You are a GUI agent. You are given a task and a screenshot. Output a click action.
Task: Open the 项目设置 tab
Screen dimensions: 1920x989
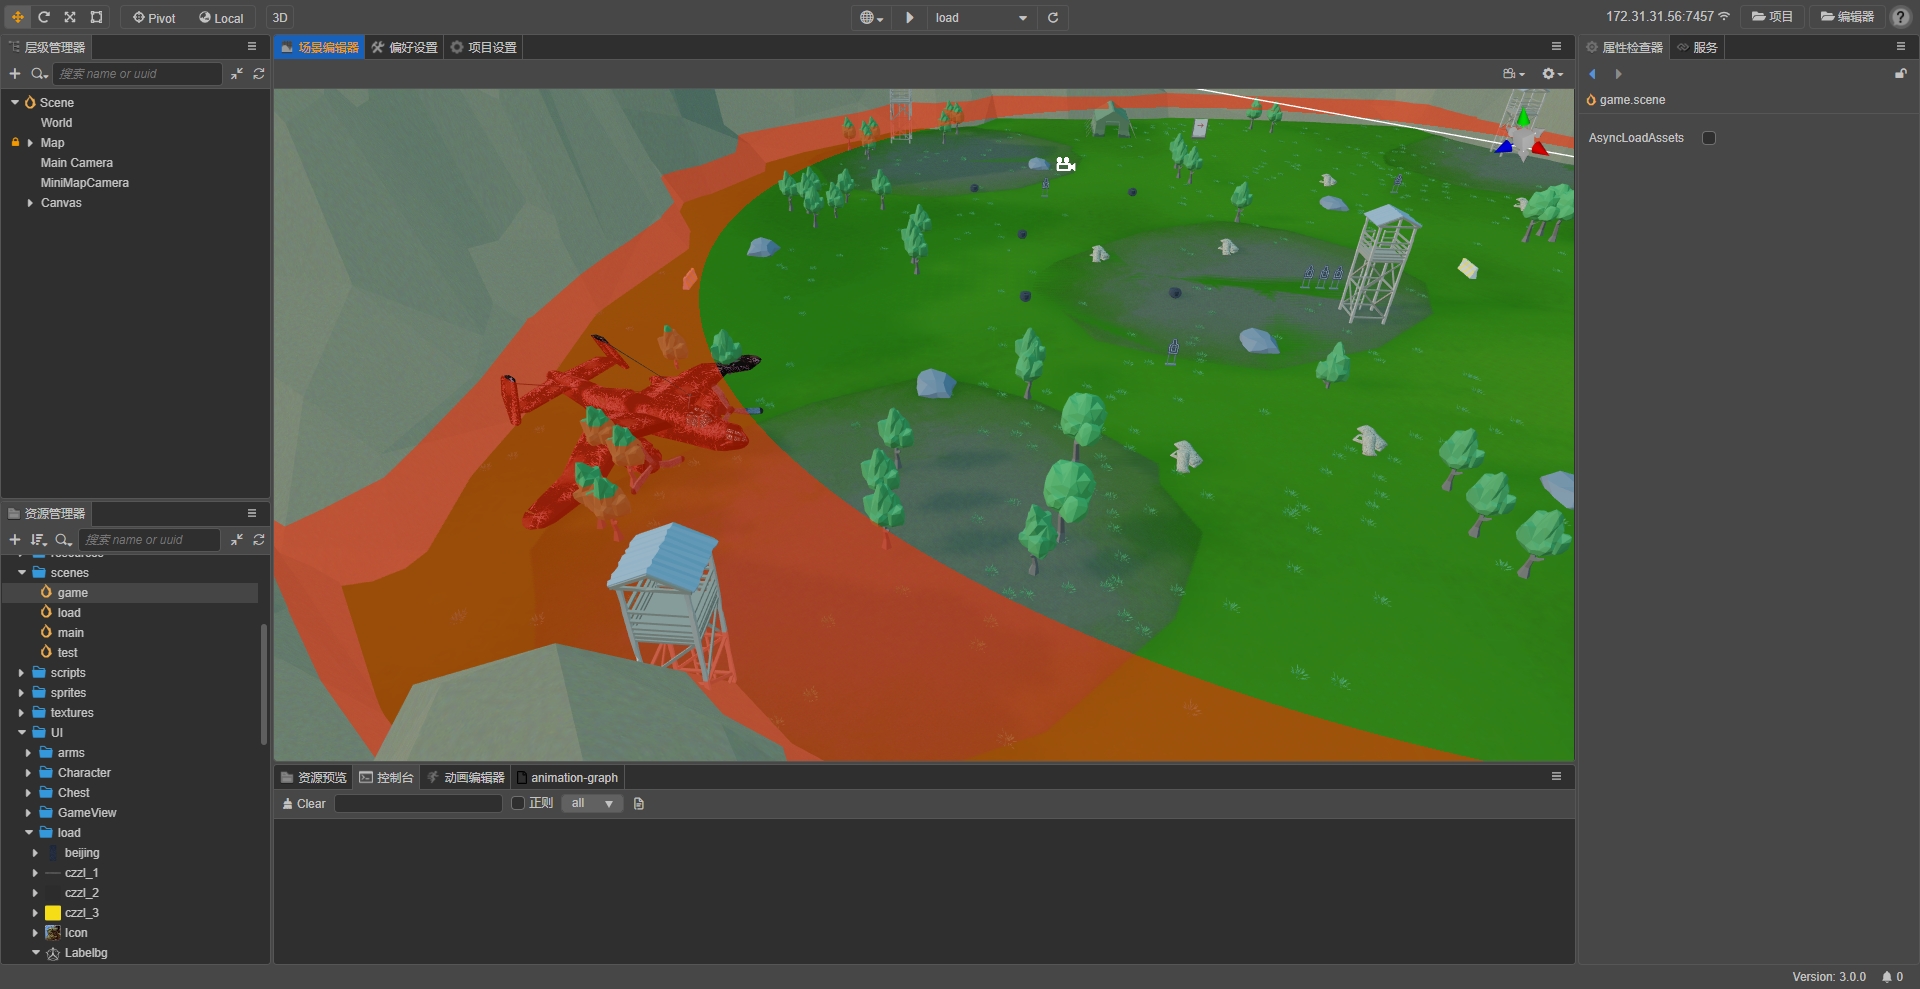pyautogui.click(x=484, y=47)
